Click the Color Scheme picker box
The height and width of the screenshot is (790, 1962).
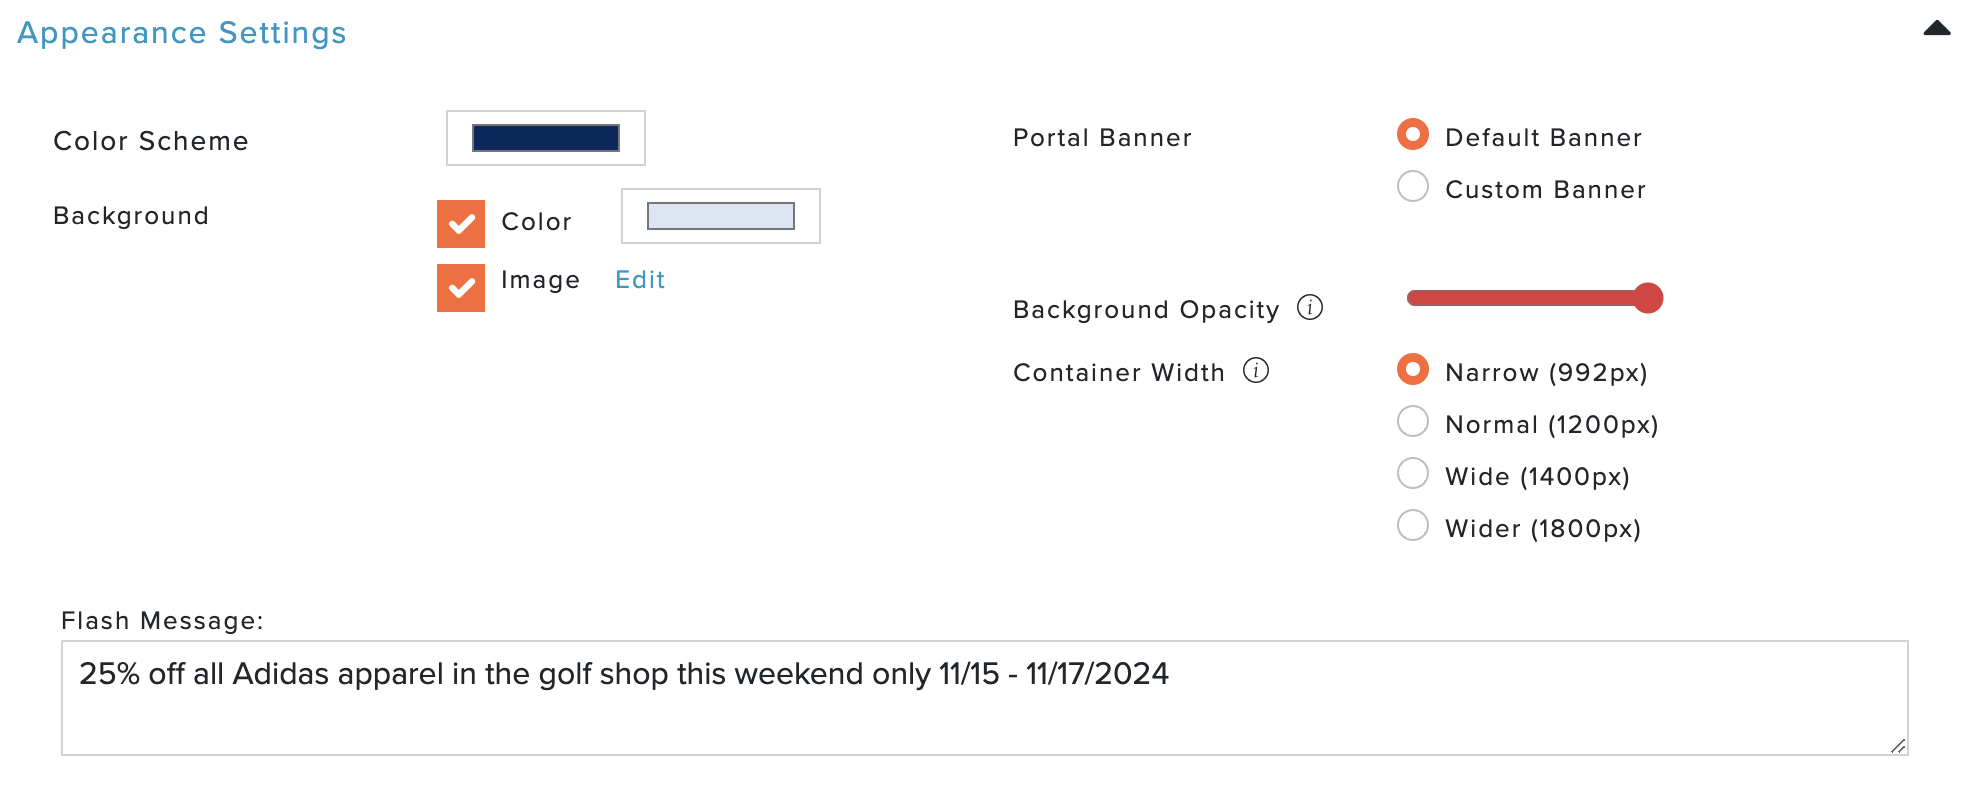[x=546, y=138]
